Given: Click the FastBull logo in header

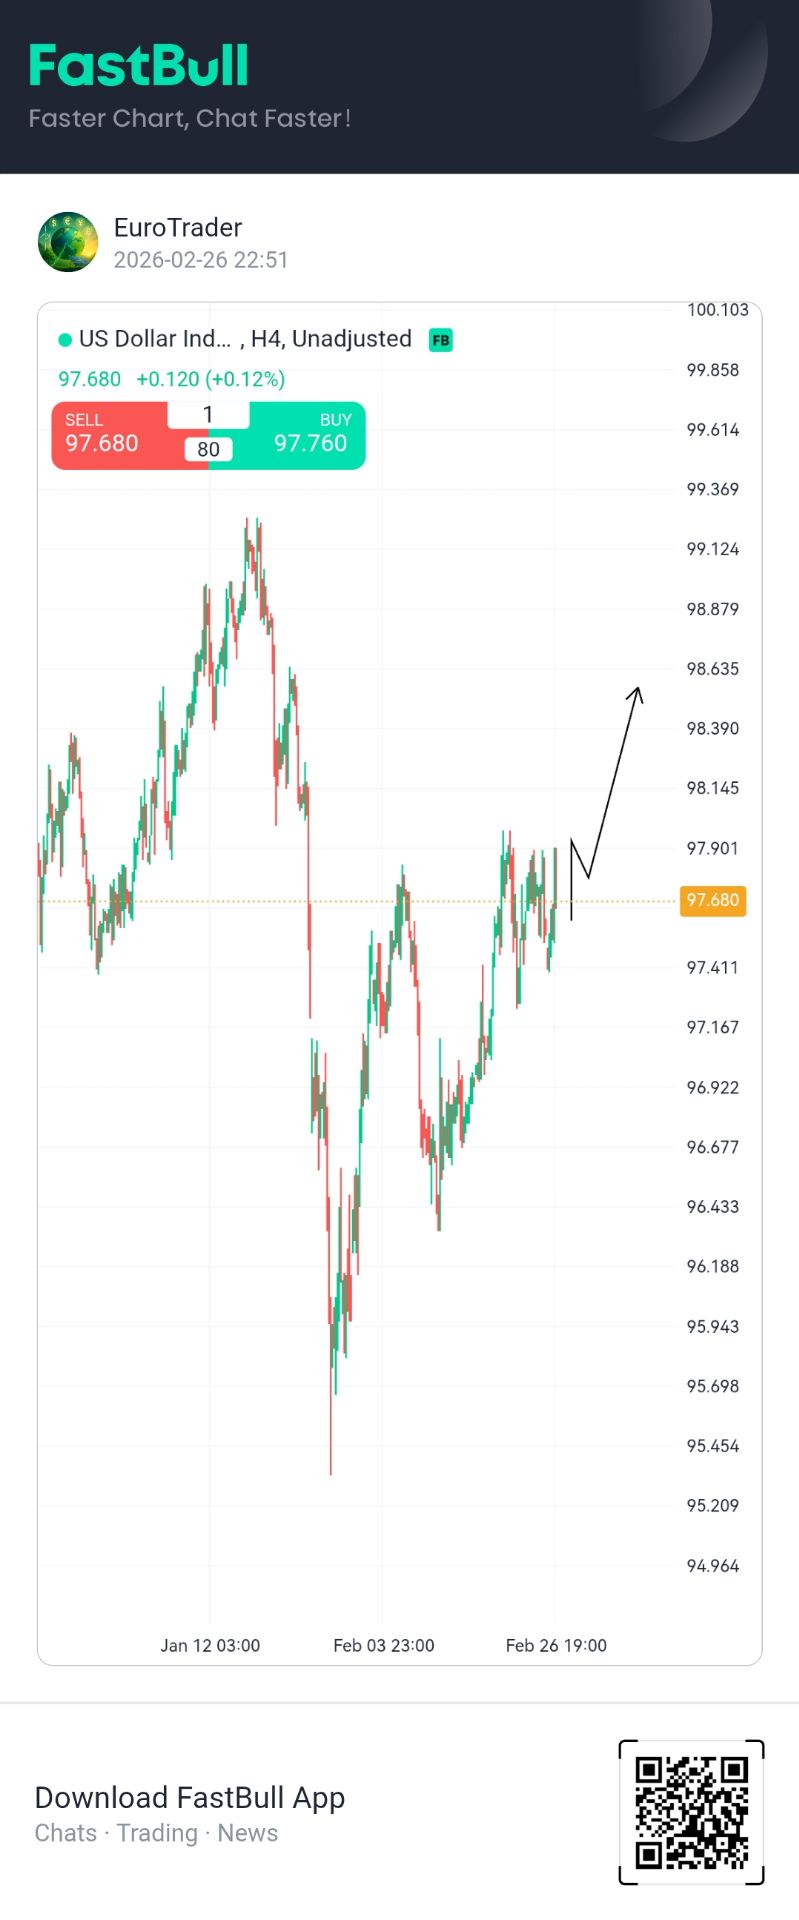Looking at the screenshot, I should [138, 66].
